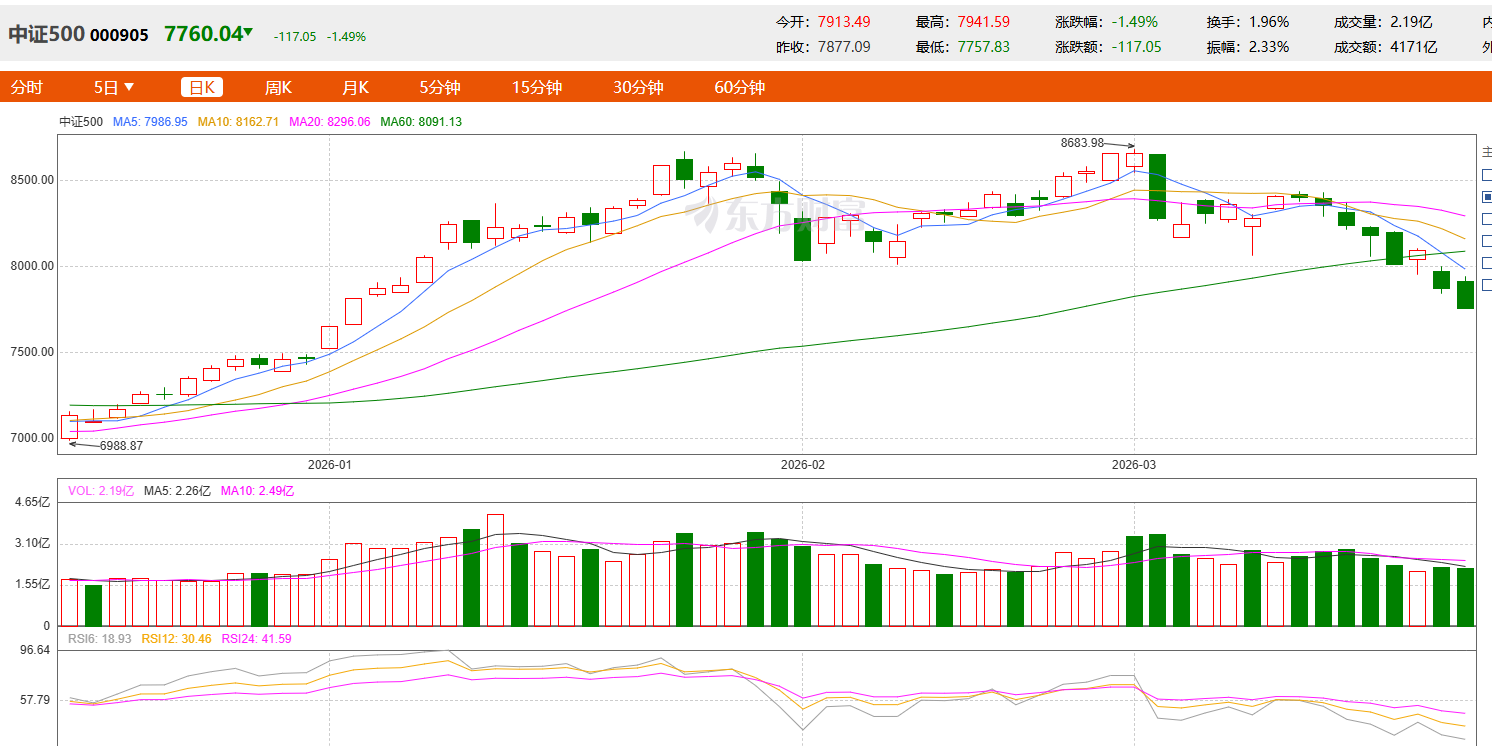1492x746 pixels.
Task: Tick the first empty checkbox under 主
Action: point(1487,175)
